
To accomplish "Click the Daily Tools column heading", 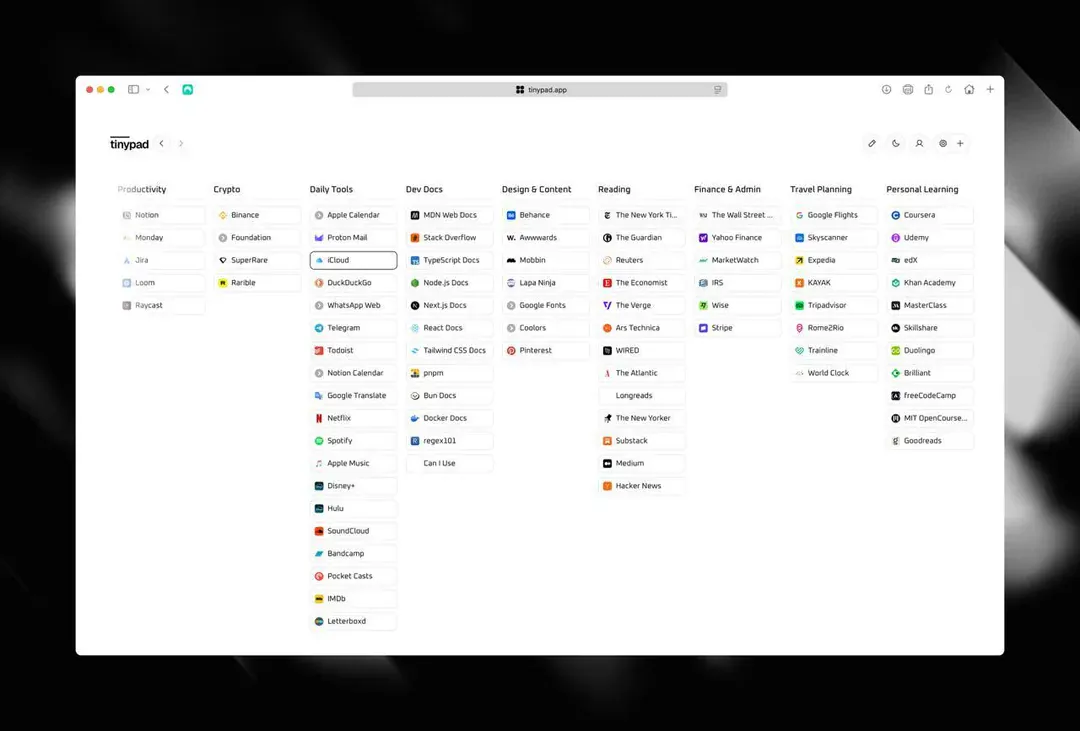I will pos(331,189).
